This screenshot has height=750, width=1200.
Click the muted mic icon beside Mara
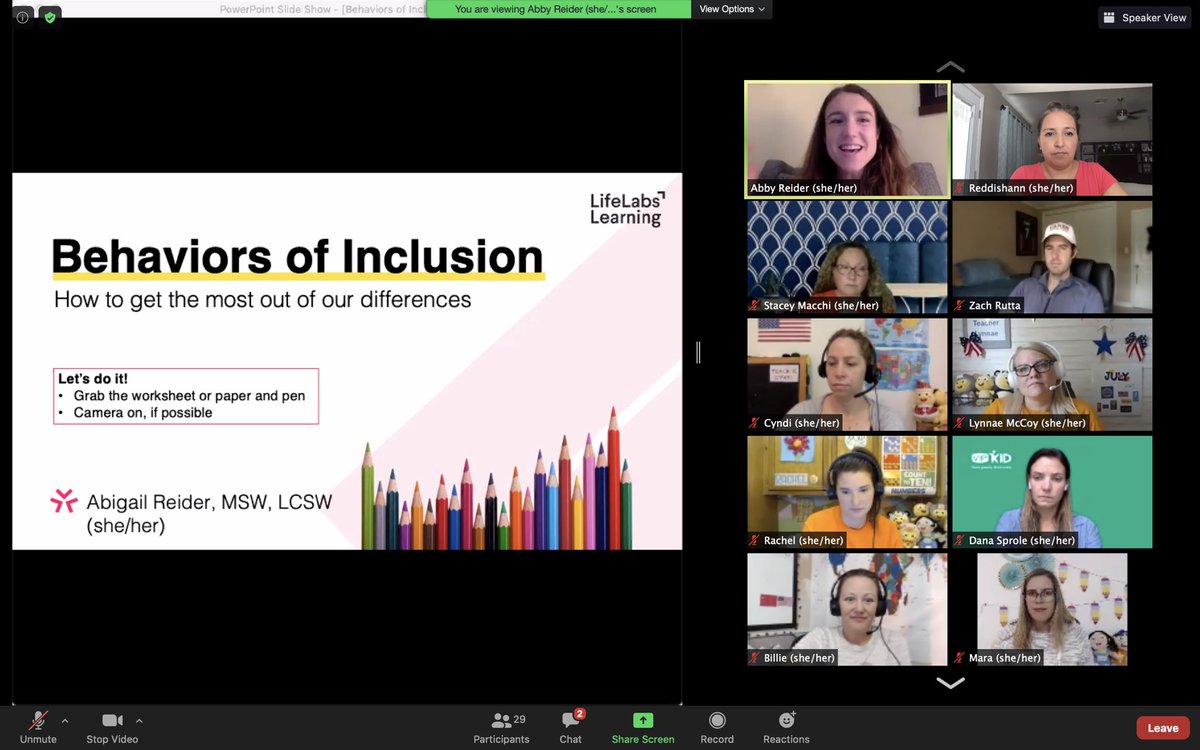(960, 658)
